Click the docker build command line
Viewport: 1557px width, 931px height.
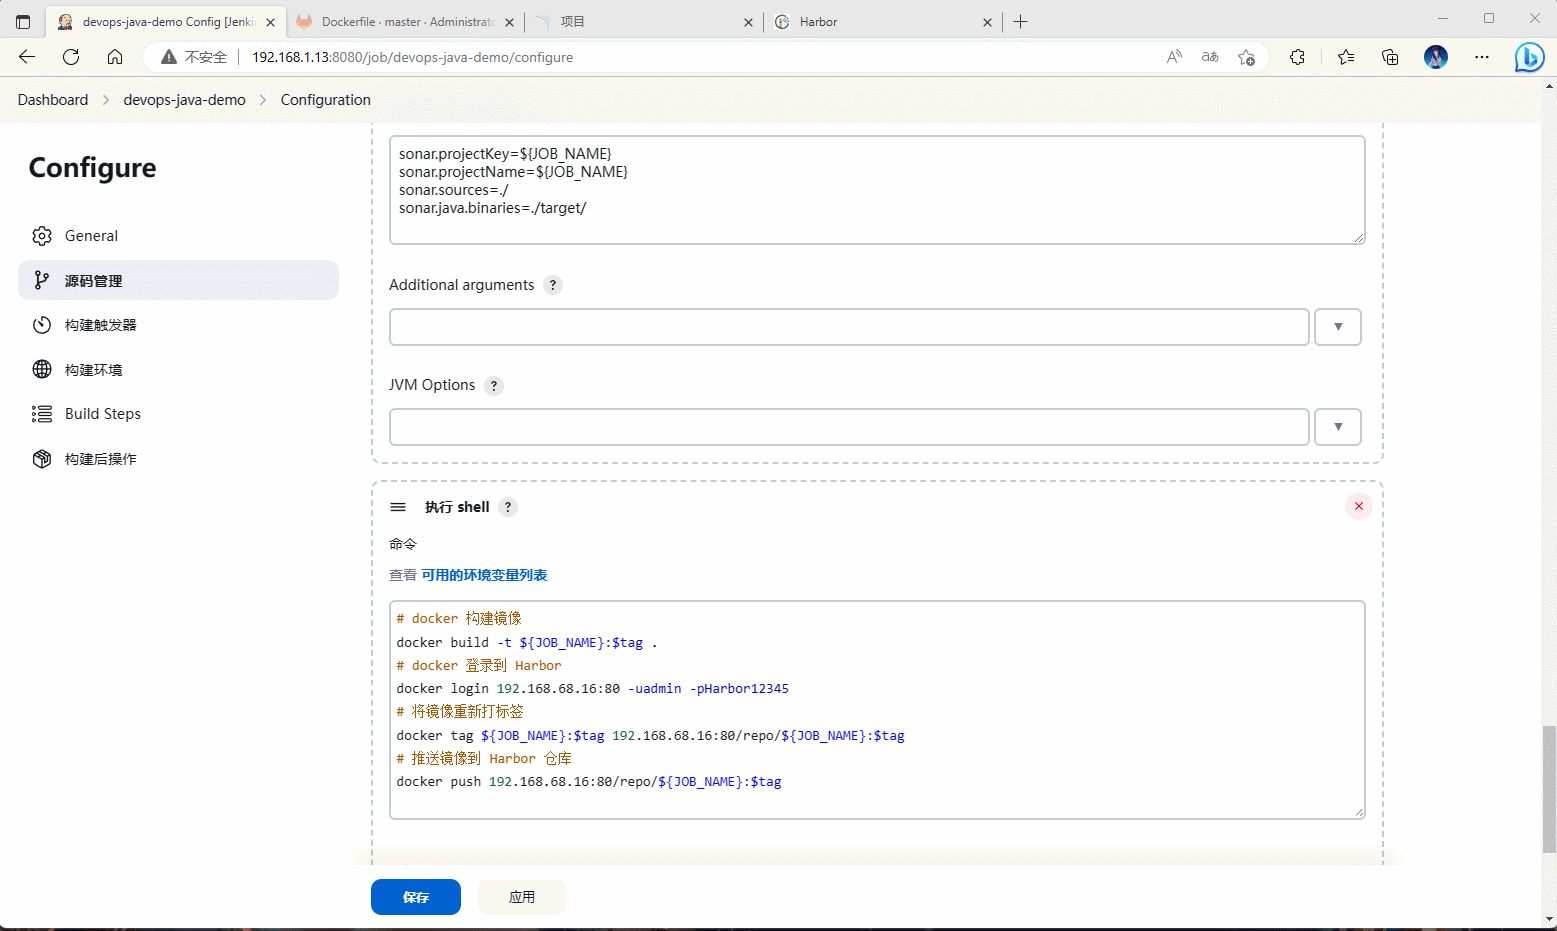pyautogui.click(x=527, y=643)
